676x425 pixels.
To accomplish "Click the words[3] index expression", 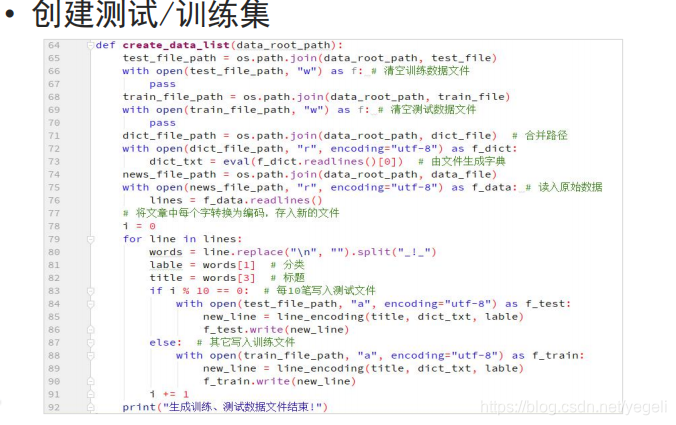I will coord(229,278).
